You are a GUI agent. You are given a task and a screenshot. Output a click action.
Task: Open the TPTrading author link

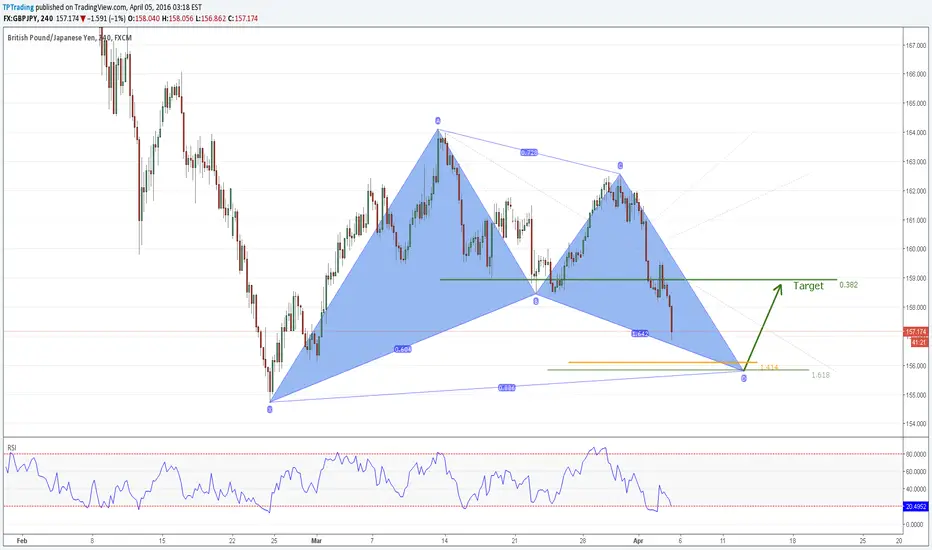tap(18, 8)
